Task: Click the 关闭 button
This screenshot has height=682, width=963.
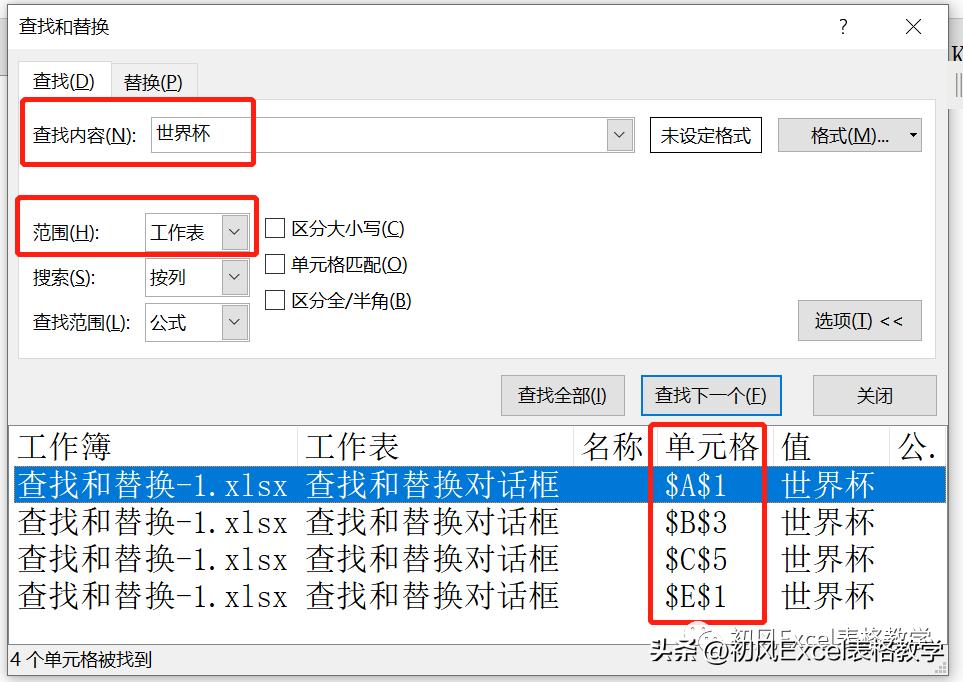Action: coord(874,395)
